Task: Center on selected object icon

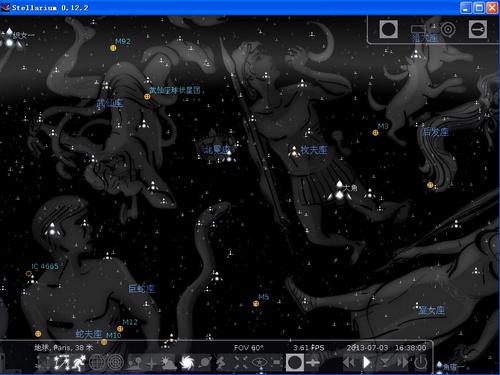Action: click(x=241, y=363)
